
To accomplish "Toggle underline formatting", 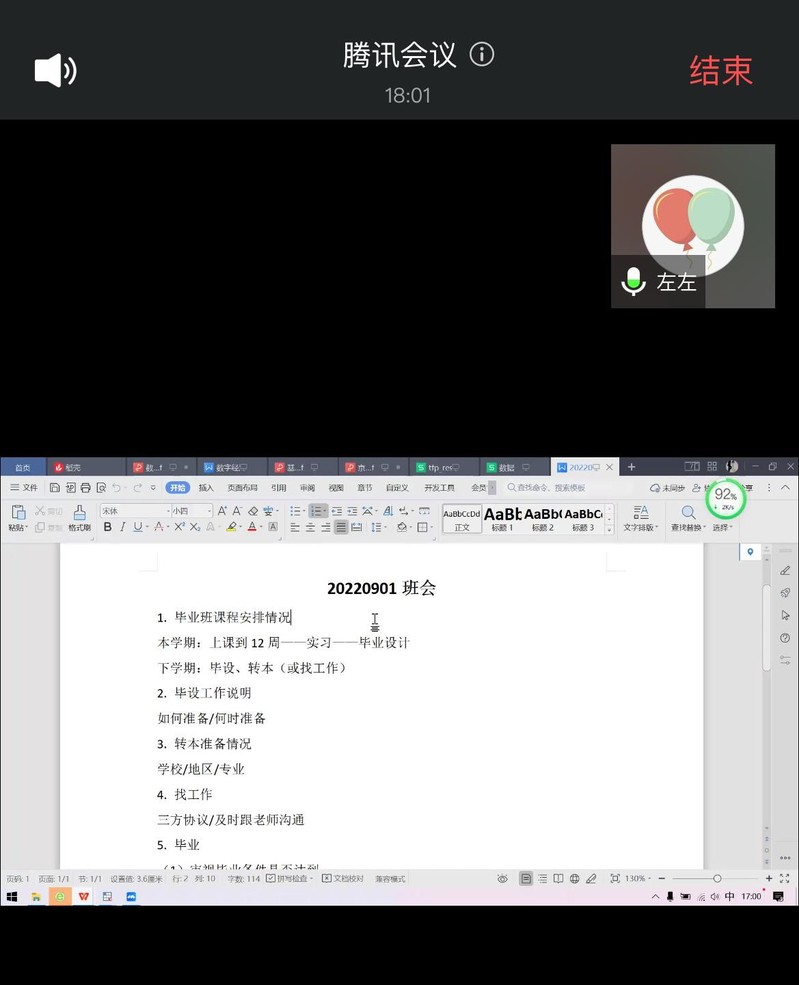I will click(x=138, y=527).
